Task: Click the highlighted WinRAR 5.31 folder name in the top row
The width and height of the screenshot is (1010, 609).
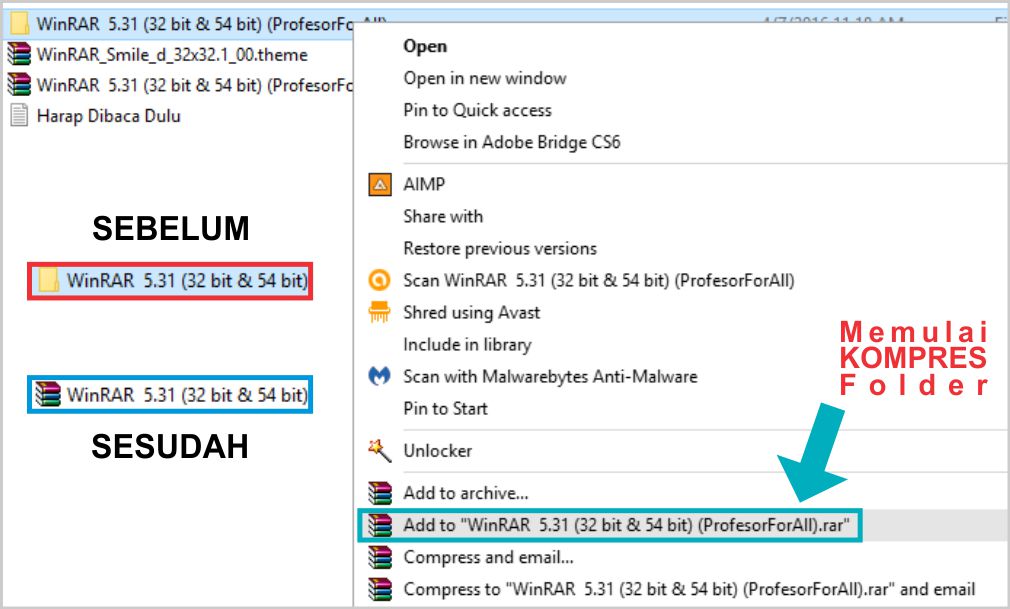Action: [195, 24]
